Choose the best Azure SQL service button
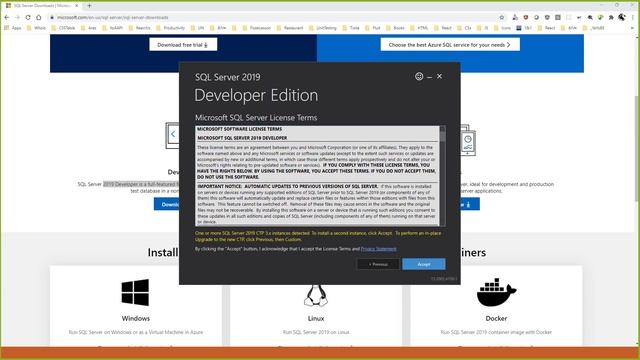Screen dimensions: 640x360 click(x=450, y=45)
